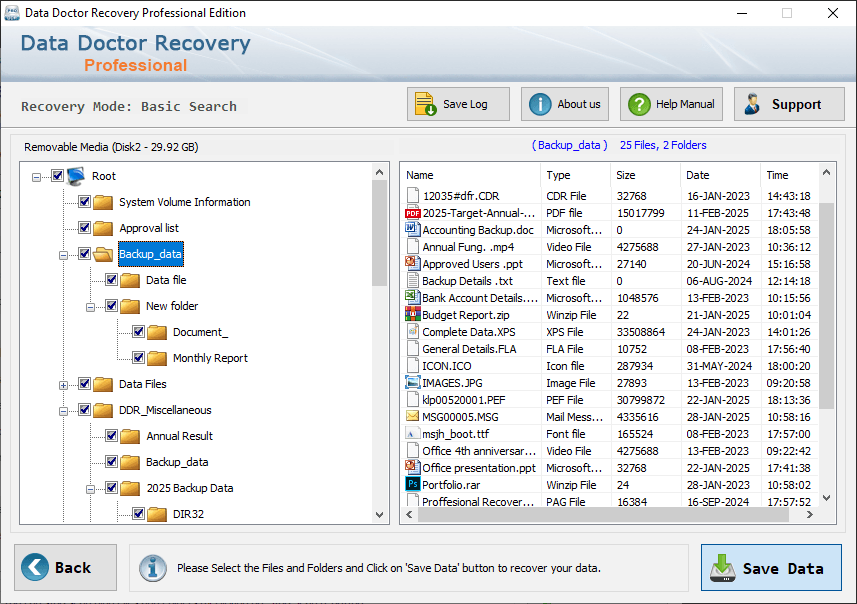The image size is (857, 604).
Task: Click the folder icon of Annual Result
Action: coord(130,436)
